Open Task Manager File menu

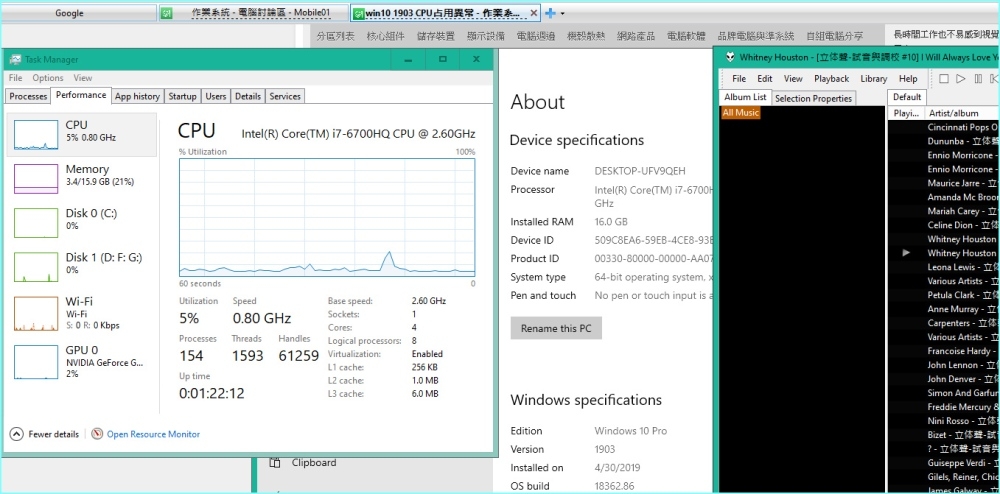(x=15, y=78)
